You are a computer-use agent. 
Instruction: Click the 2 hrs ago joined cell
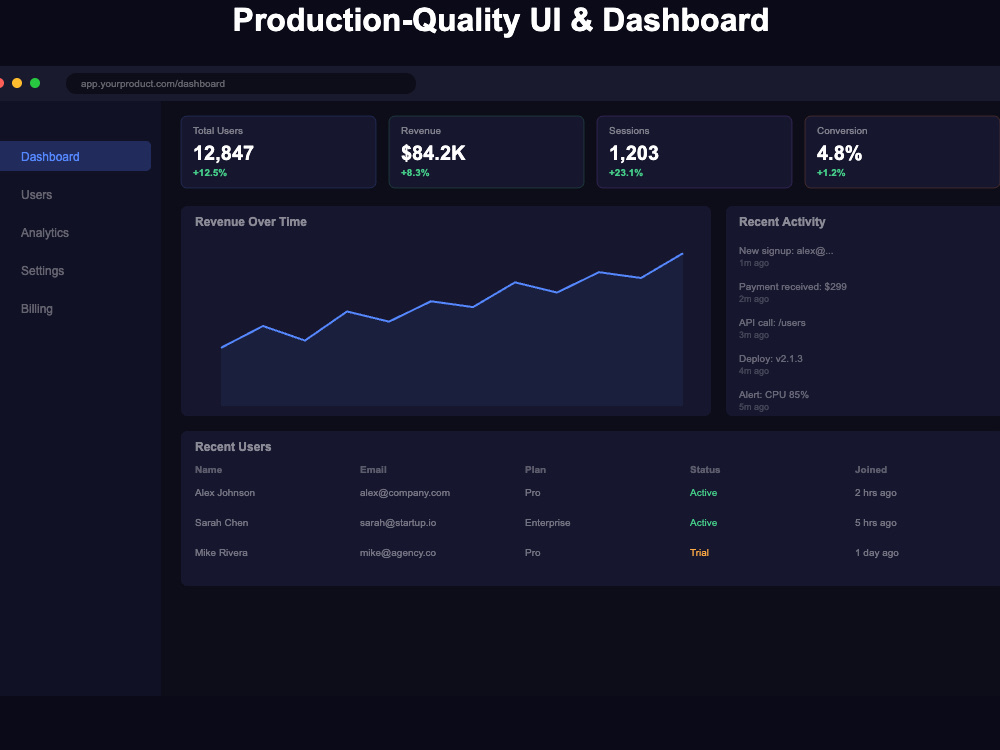click(x=876, y=493)
